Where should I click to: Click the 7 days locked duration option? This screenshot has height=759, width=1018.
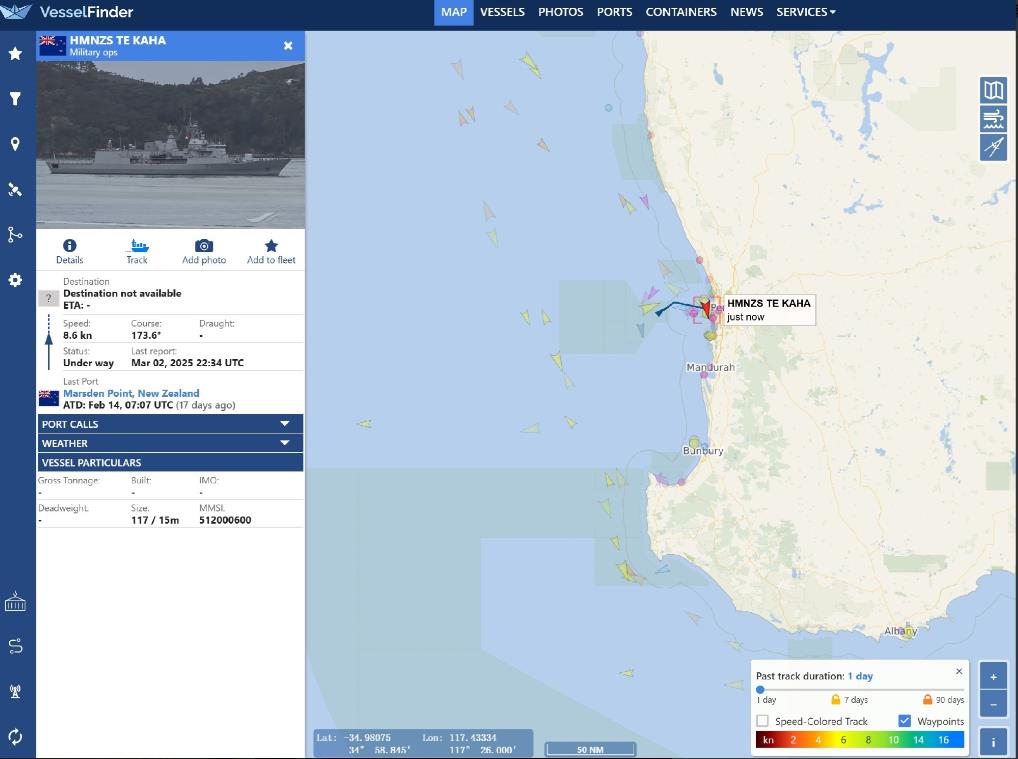coord(849,699)
